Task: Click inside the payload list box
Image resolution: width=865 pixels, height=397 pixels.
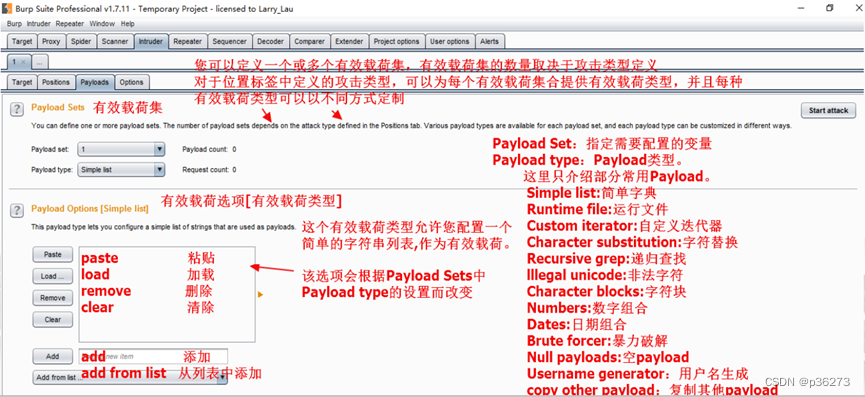Action: [x=167, y=294]
